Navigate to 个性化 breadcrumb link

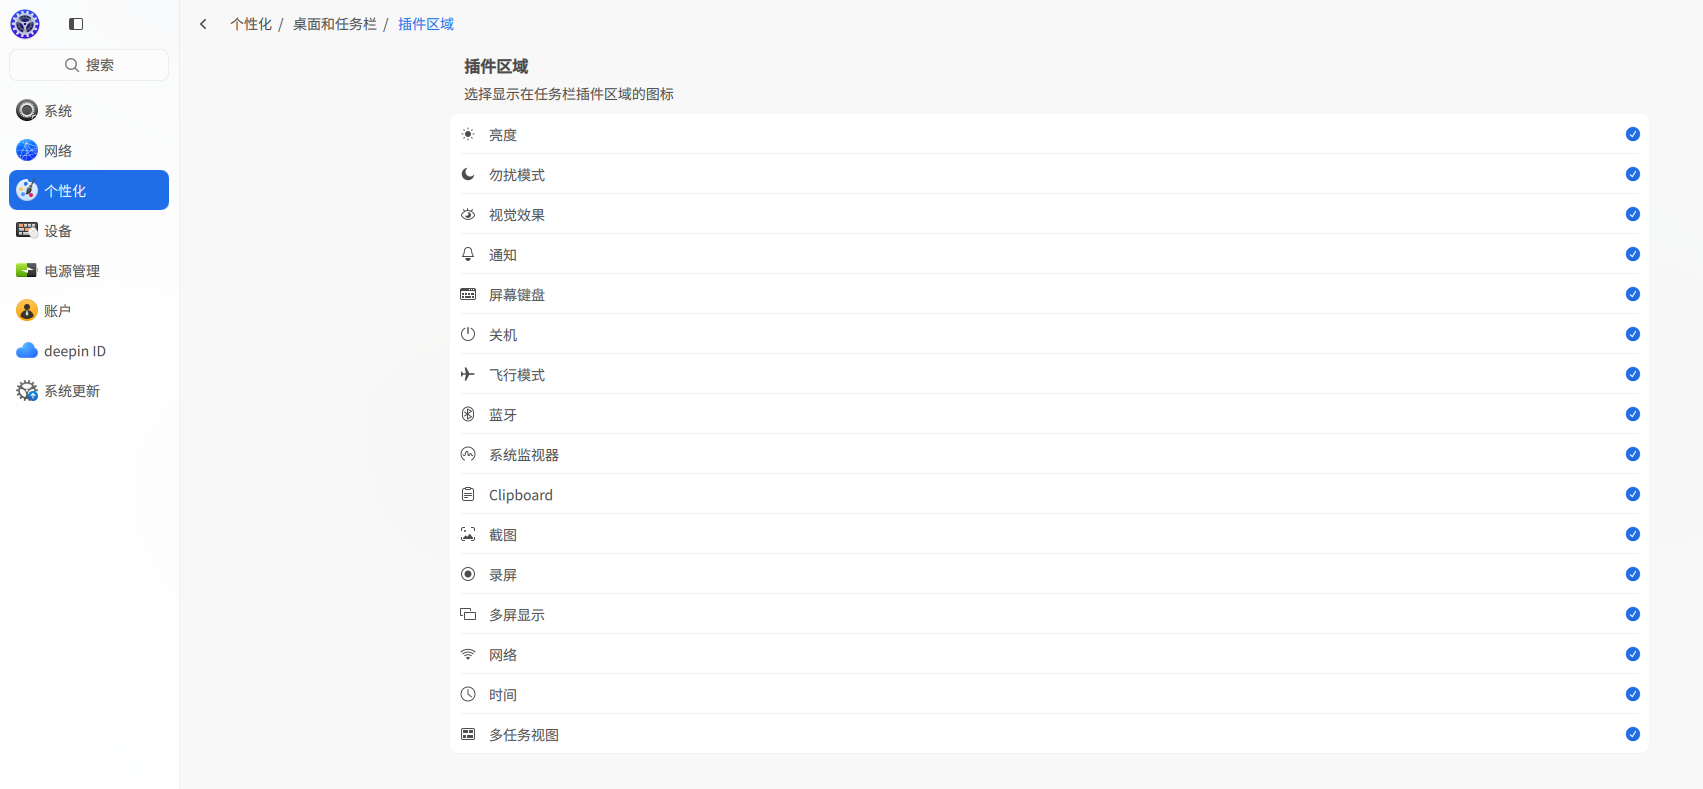pyautogui.click(x=251, y=24)
